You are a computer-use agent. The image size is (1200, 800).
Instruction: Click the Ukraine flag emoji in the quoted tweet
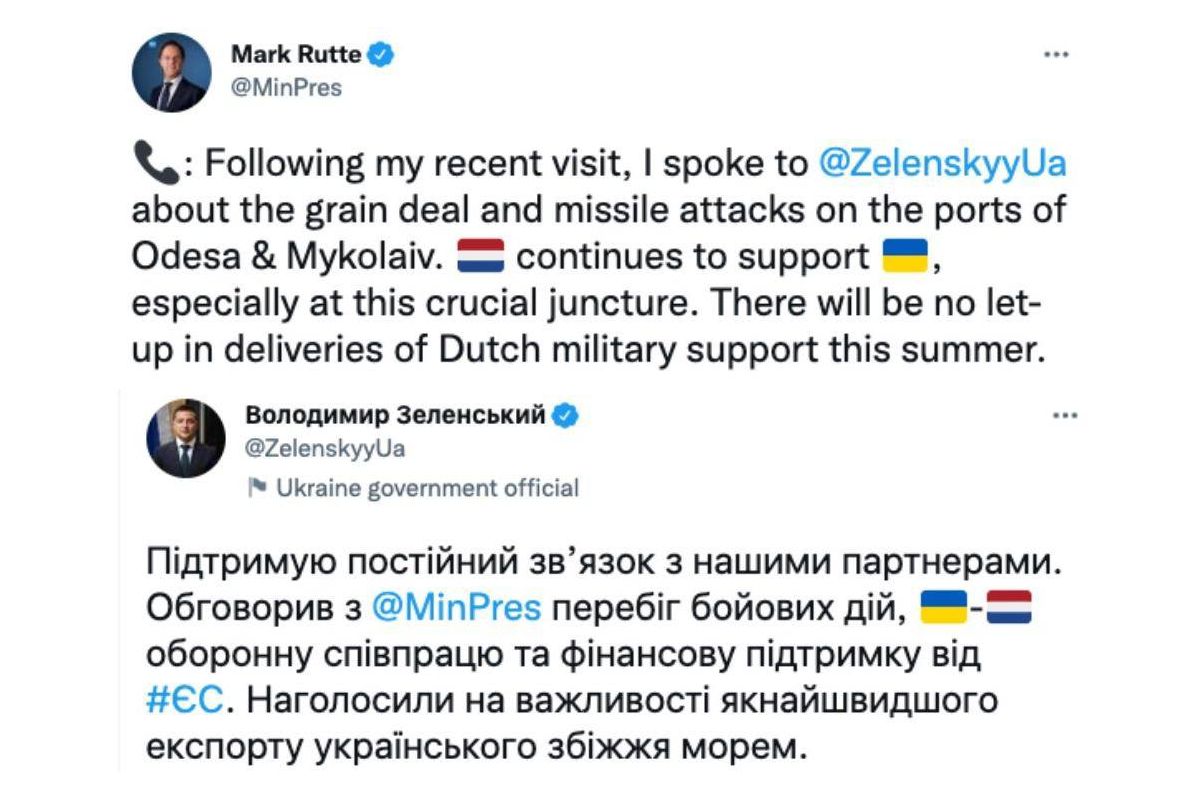pyautogui.click(x=941, y=607)
